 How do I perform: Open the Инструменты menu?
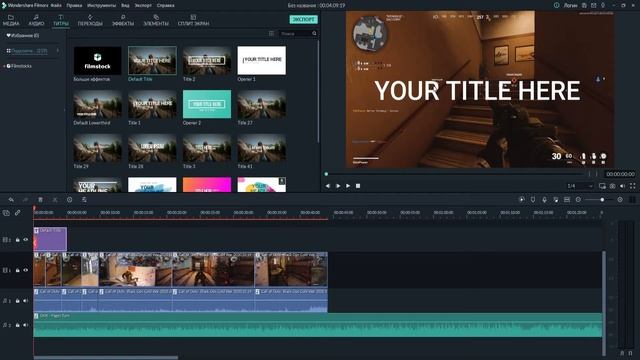(x=102, y=6)
